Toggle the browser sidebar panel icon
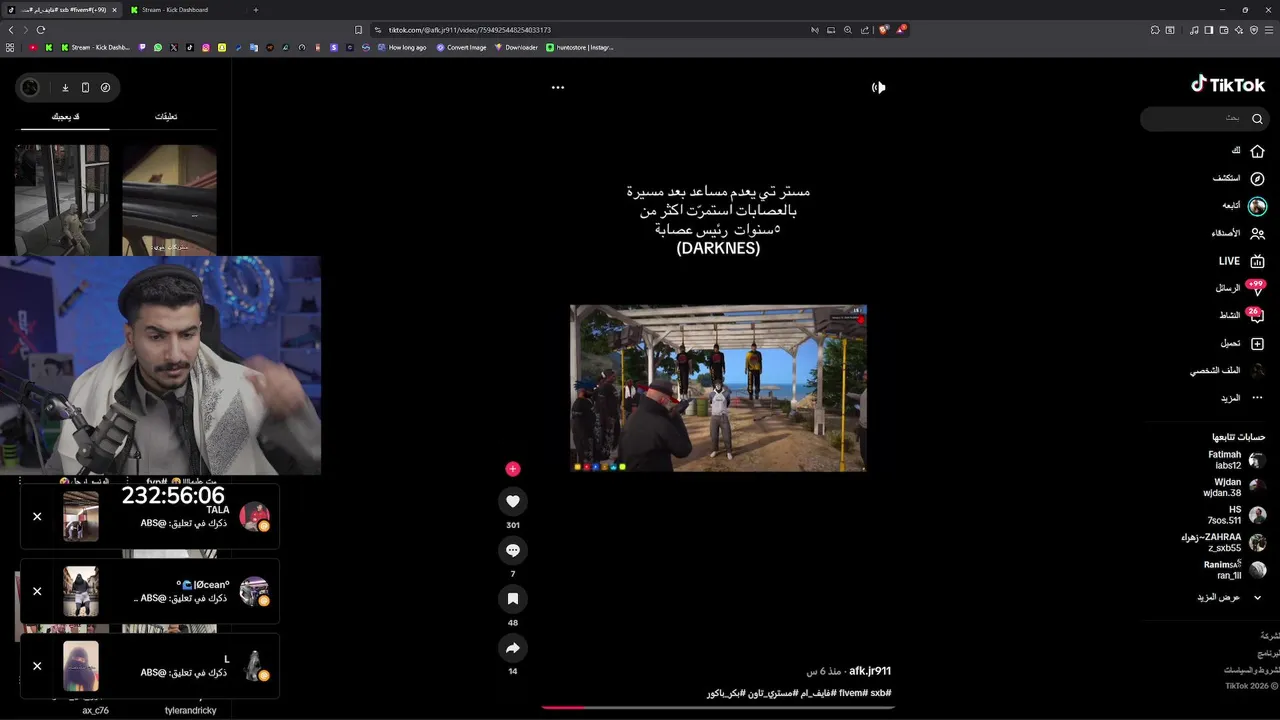This screenshot has width=1280, height=720. (x=1209, y=30)
